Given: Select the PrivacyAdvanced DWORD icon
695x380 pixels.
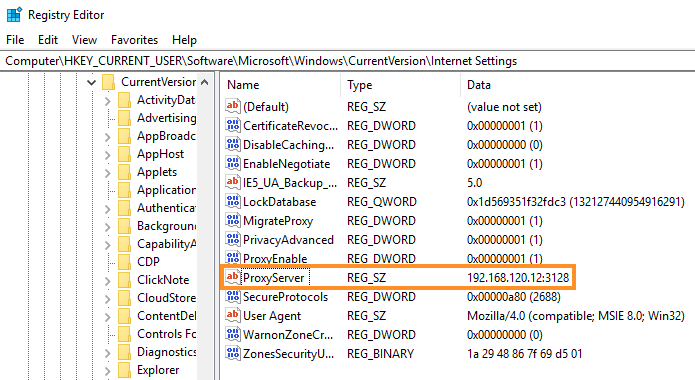Looking at the screenshot, I should [233, 240].
